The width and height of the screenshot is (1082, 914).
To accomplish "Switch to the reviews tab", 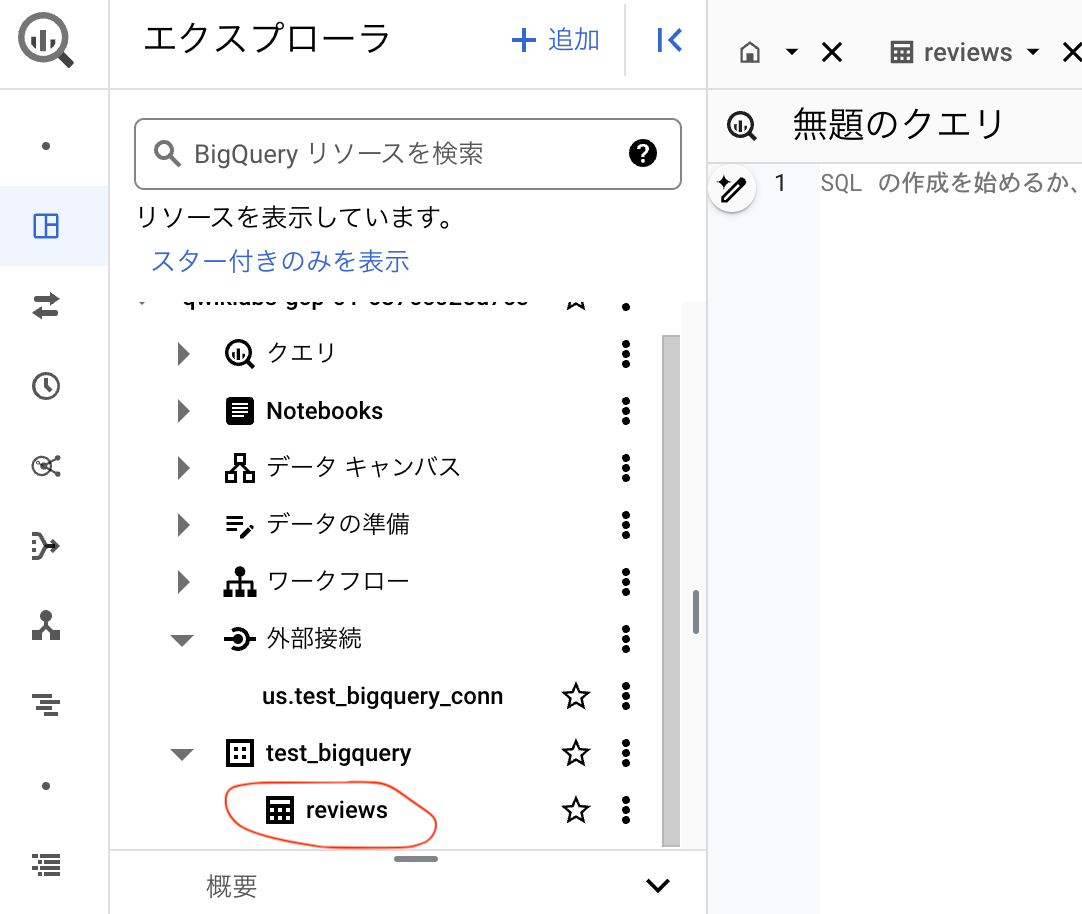I will tap(951, 52).
